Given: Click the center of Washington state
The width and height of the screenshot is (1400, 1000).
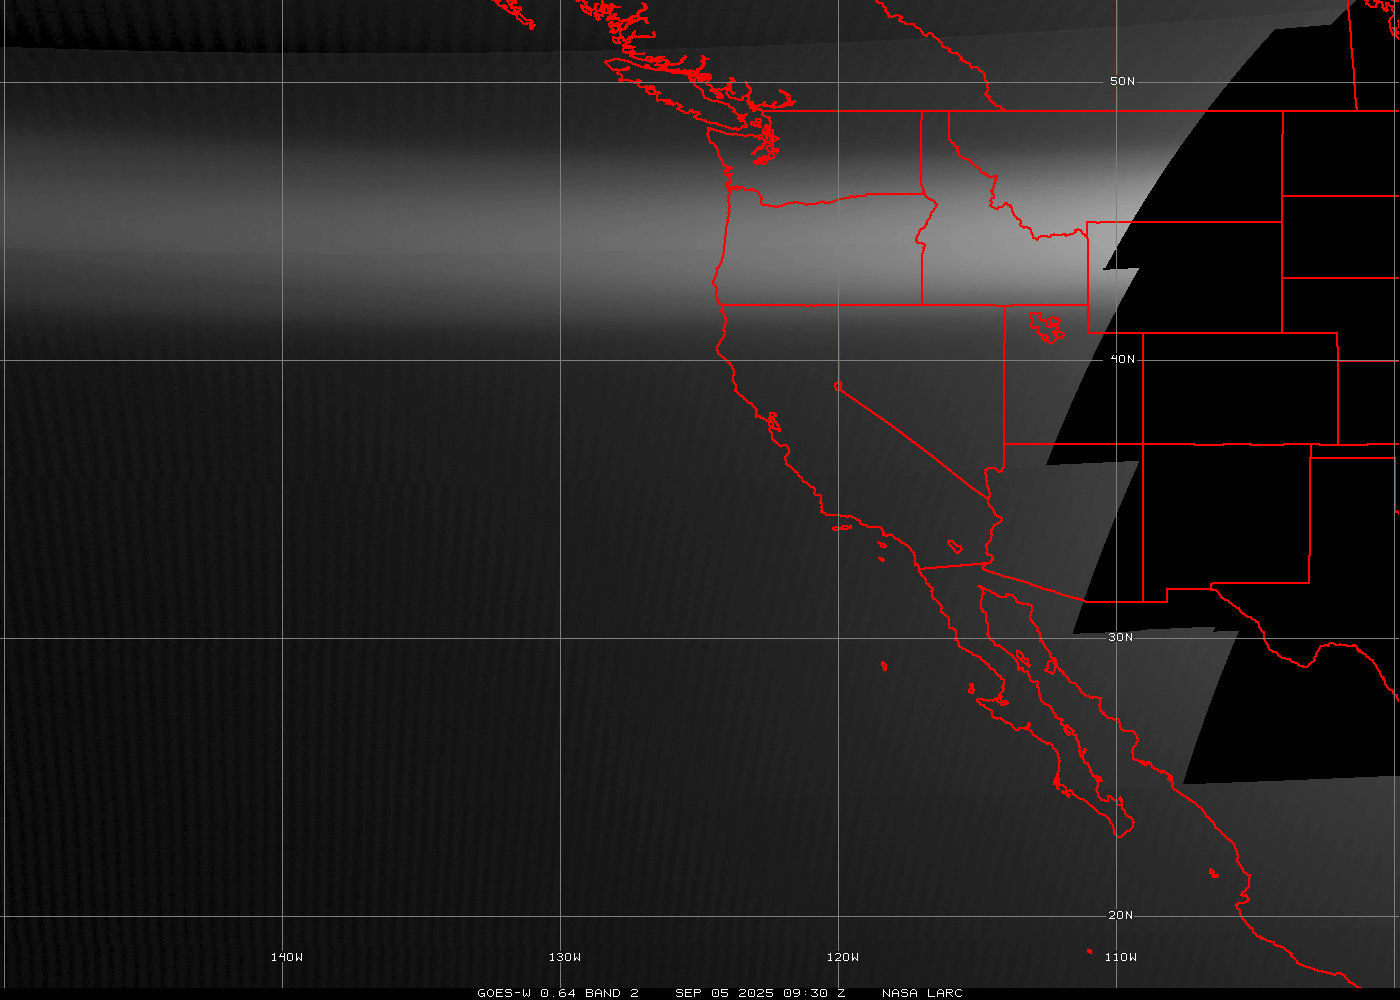Looking at the screenshot, I should point(840,155).
